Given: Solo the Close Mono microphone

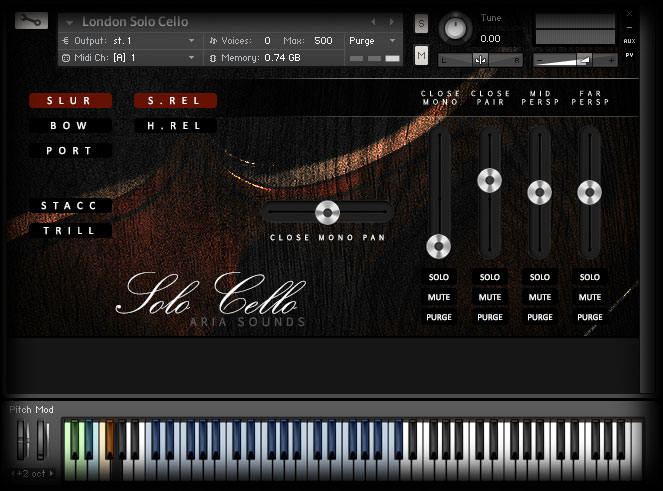Looking at the screenshot, I should pos(439,277).
